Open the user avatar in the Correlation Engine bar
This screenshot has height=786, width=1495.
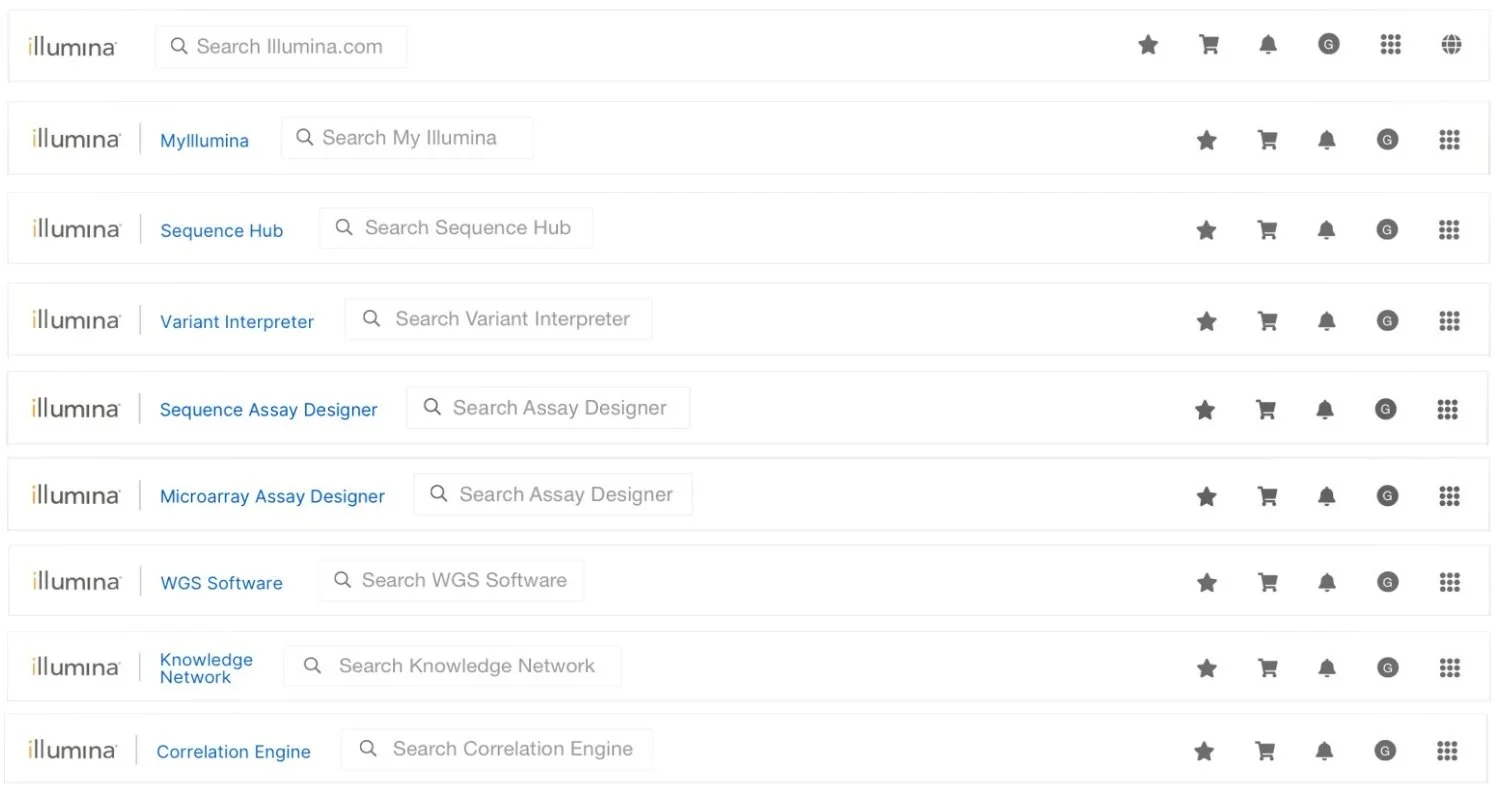[1384, 751]
